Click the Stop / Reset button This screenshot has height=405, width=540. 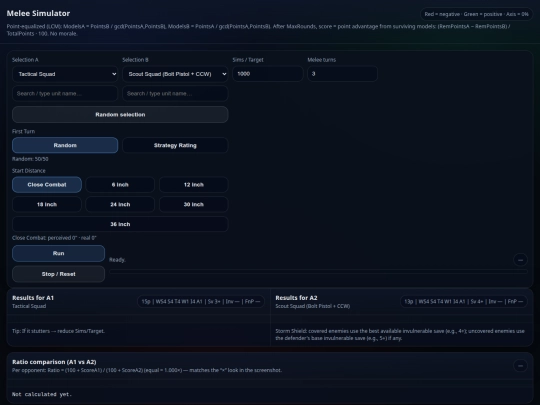59,274
